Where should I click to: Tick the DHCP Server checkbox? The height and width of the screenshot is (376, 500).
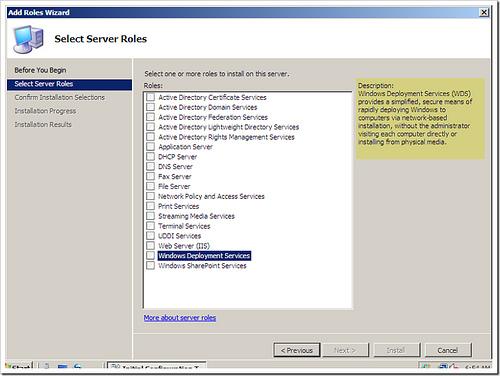[150, 157]
